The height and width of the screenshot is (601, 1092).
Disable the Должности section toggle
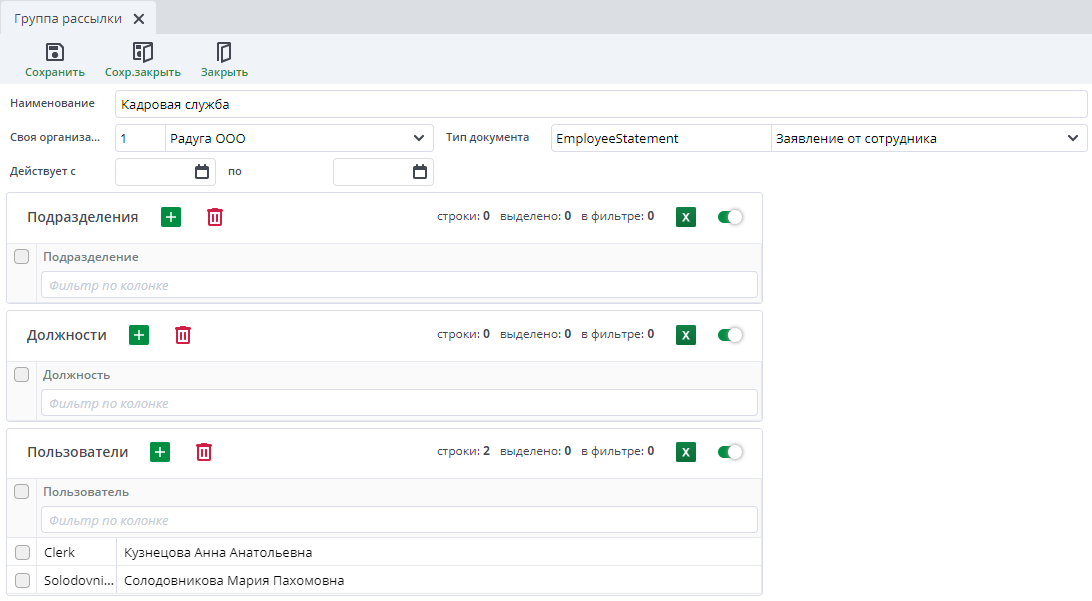pos(730,335)
